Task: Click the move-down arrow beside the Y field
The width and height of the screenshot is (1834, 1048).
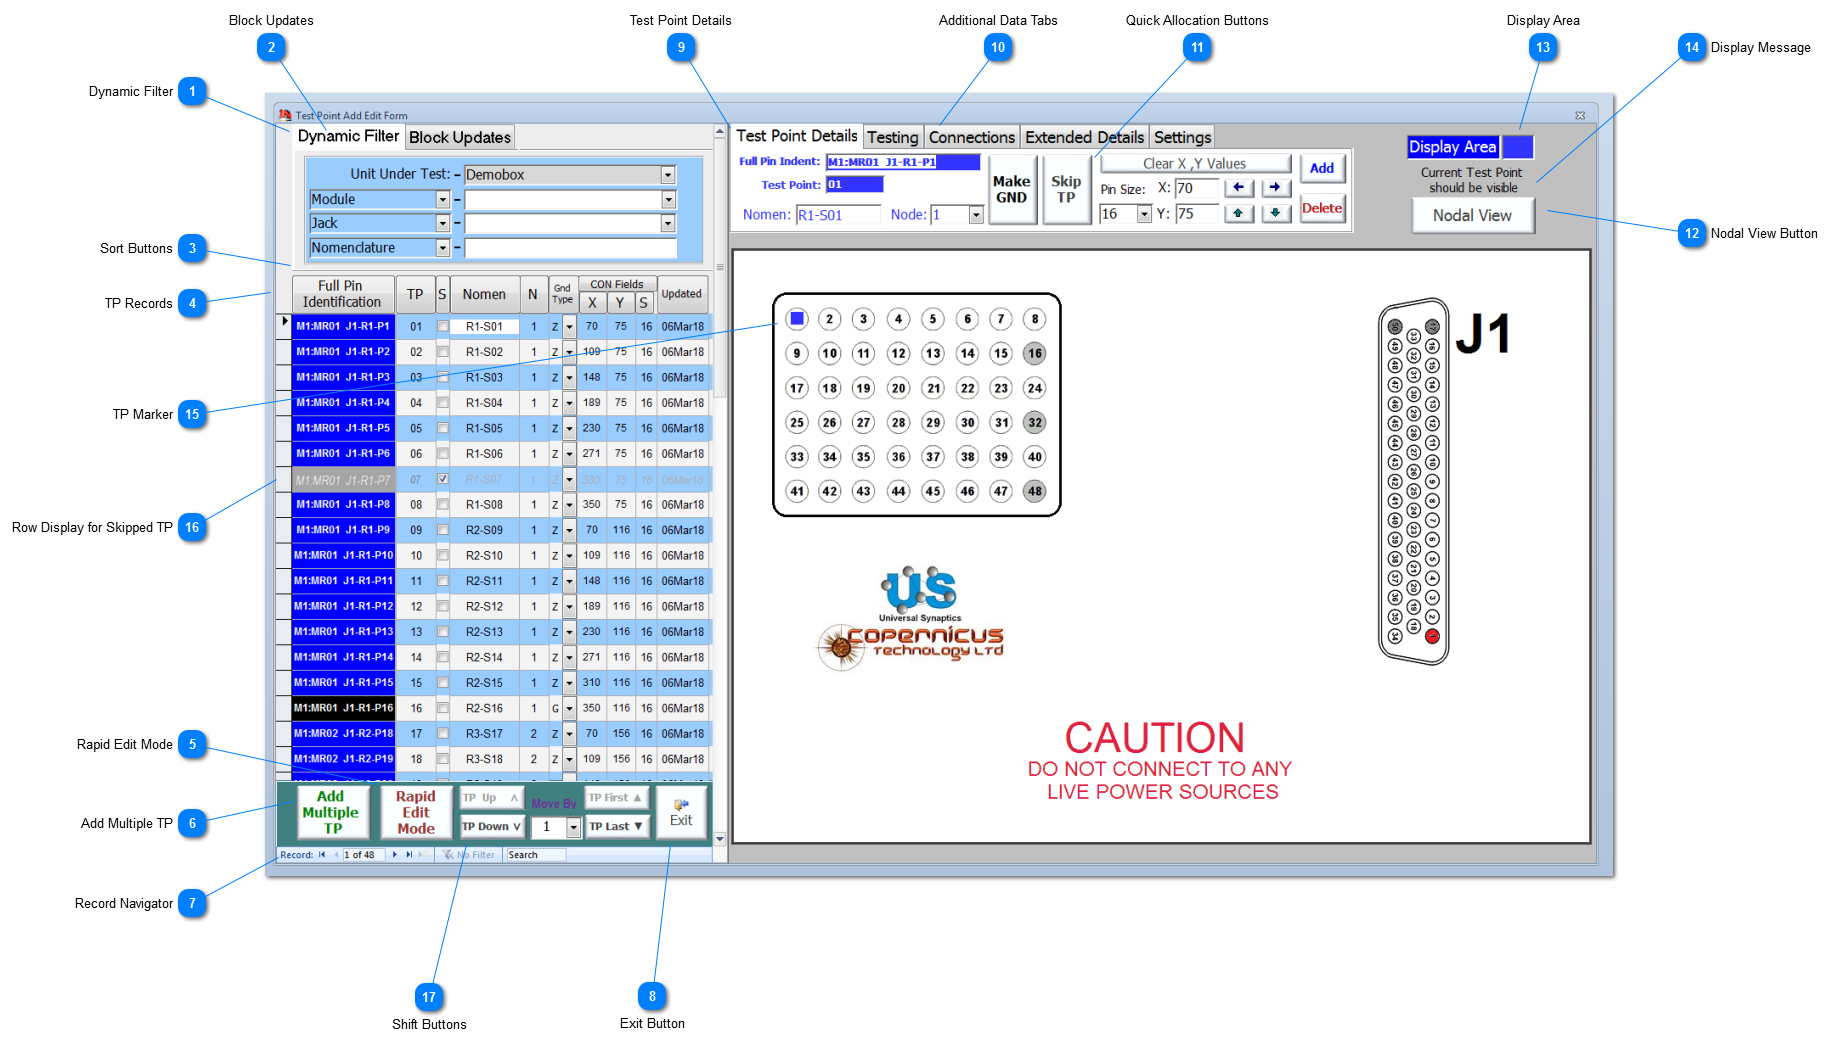Action: point(1275,213)
